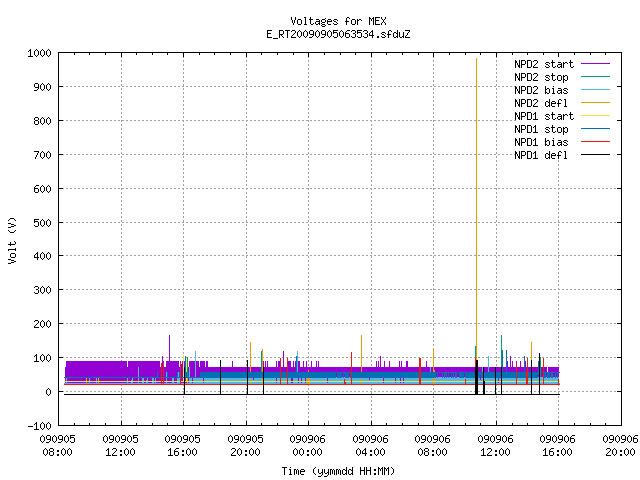Image resolution: width=640 pixels, height=480 pixels.
Task: Click the 700 y-axis tick label
Action: 42,155
